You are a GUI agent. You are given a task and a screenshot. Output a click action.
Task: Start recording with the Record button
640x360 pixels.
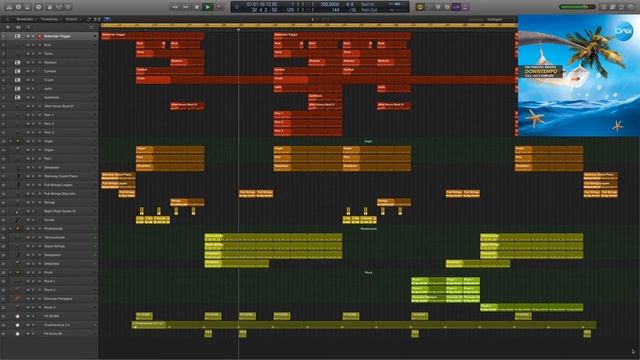coord(219,7)
